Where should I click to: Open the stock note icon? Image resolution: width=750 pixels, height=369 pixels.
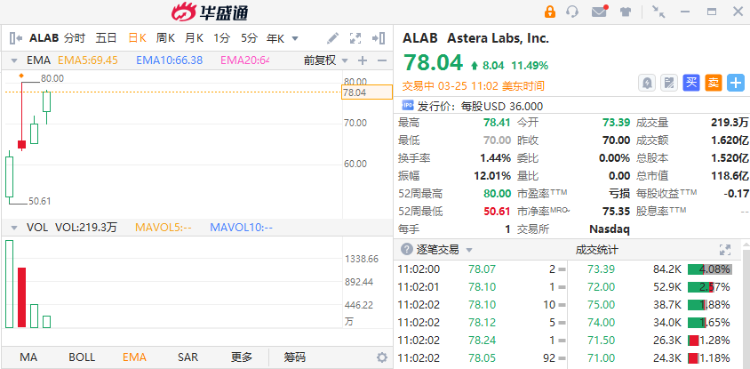pyautogui.click(x=669, y=83)
